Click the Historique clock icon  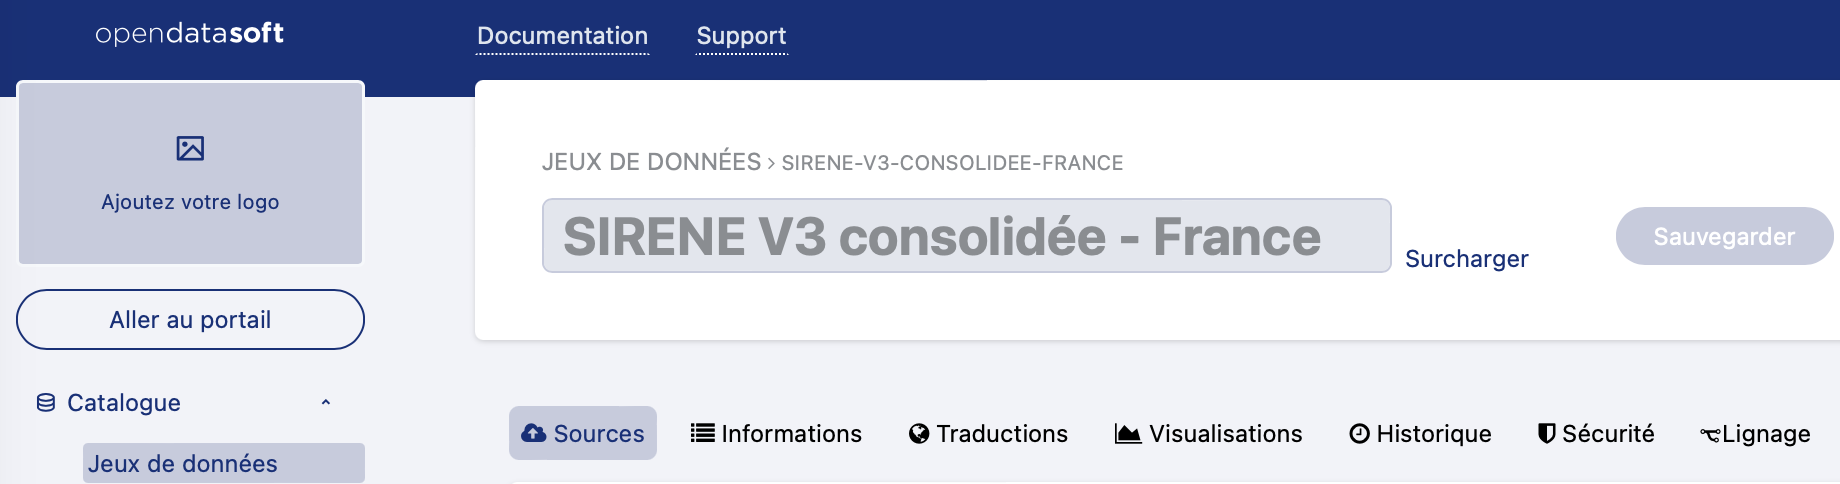click(1359, 433)
